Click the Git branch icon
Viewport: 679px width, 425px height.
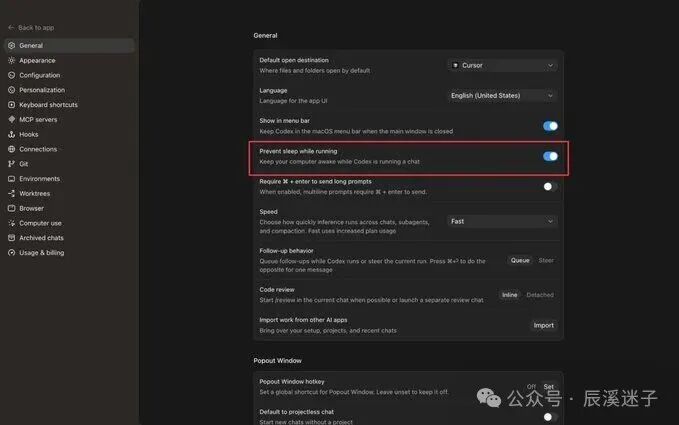click(12, 164)
